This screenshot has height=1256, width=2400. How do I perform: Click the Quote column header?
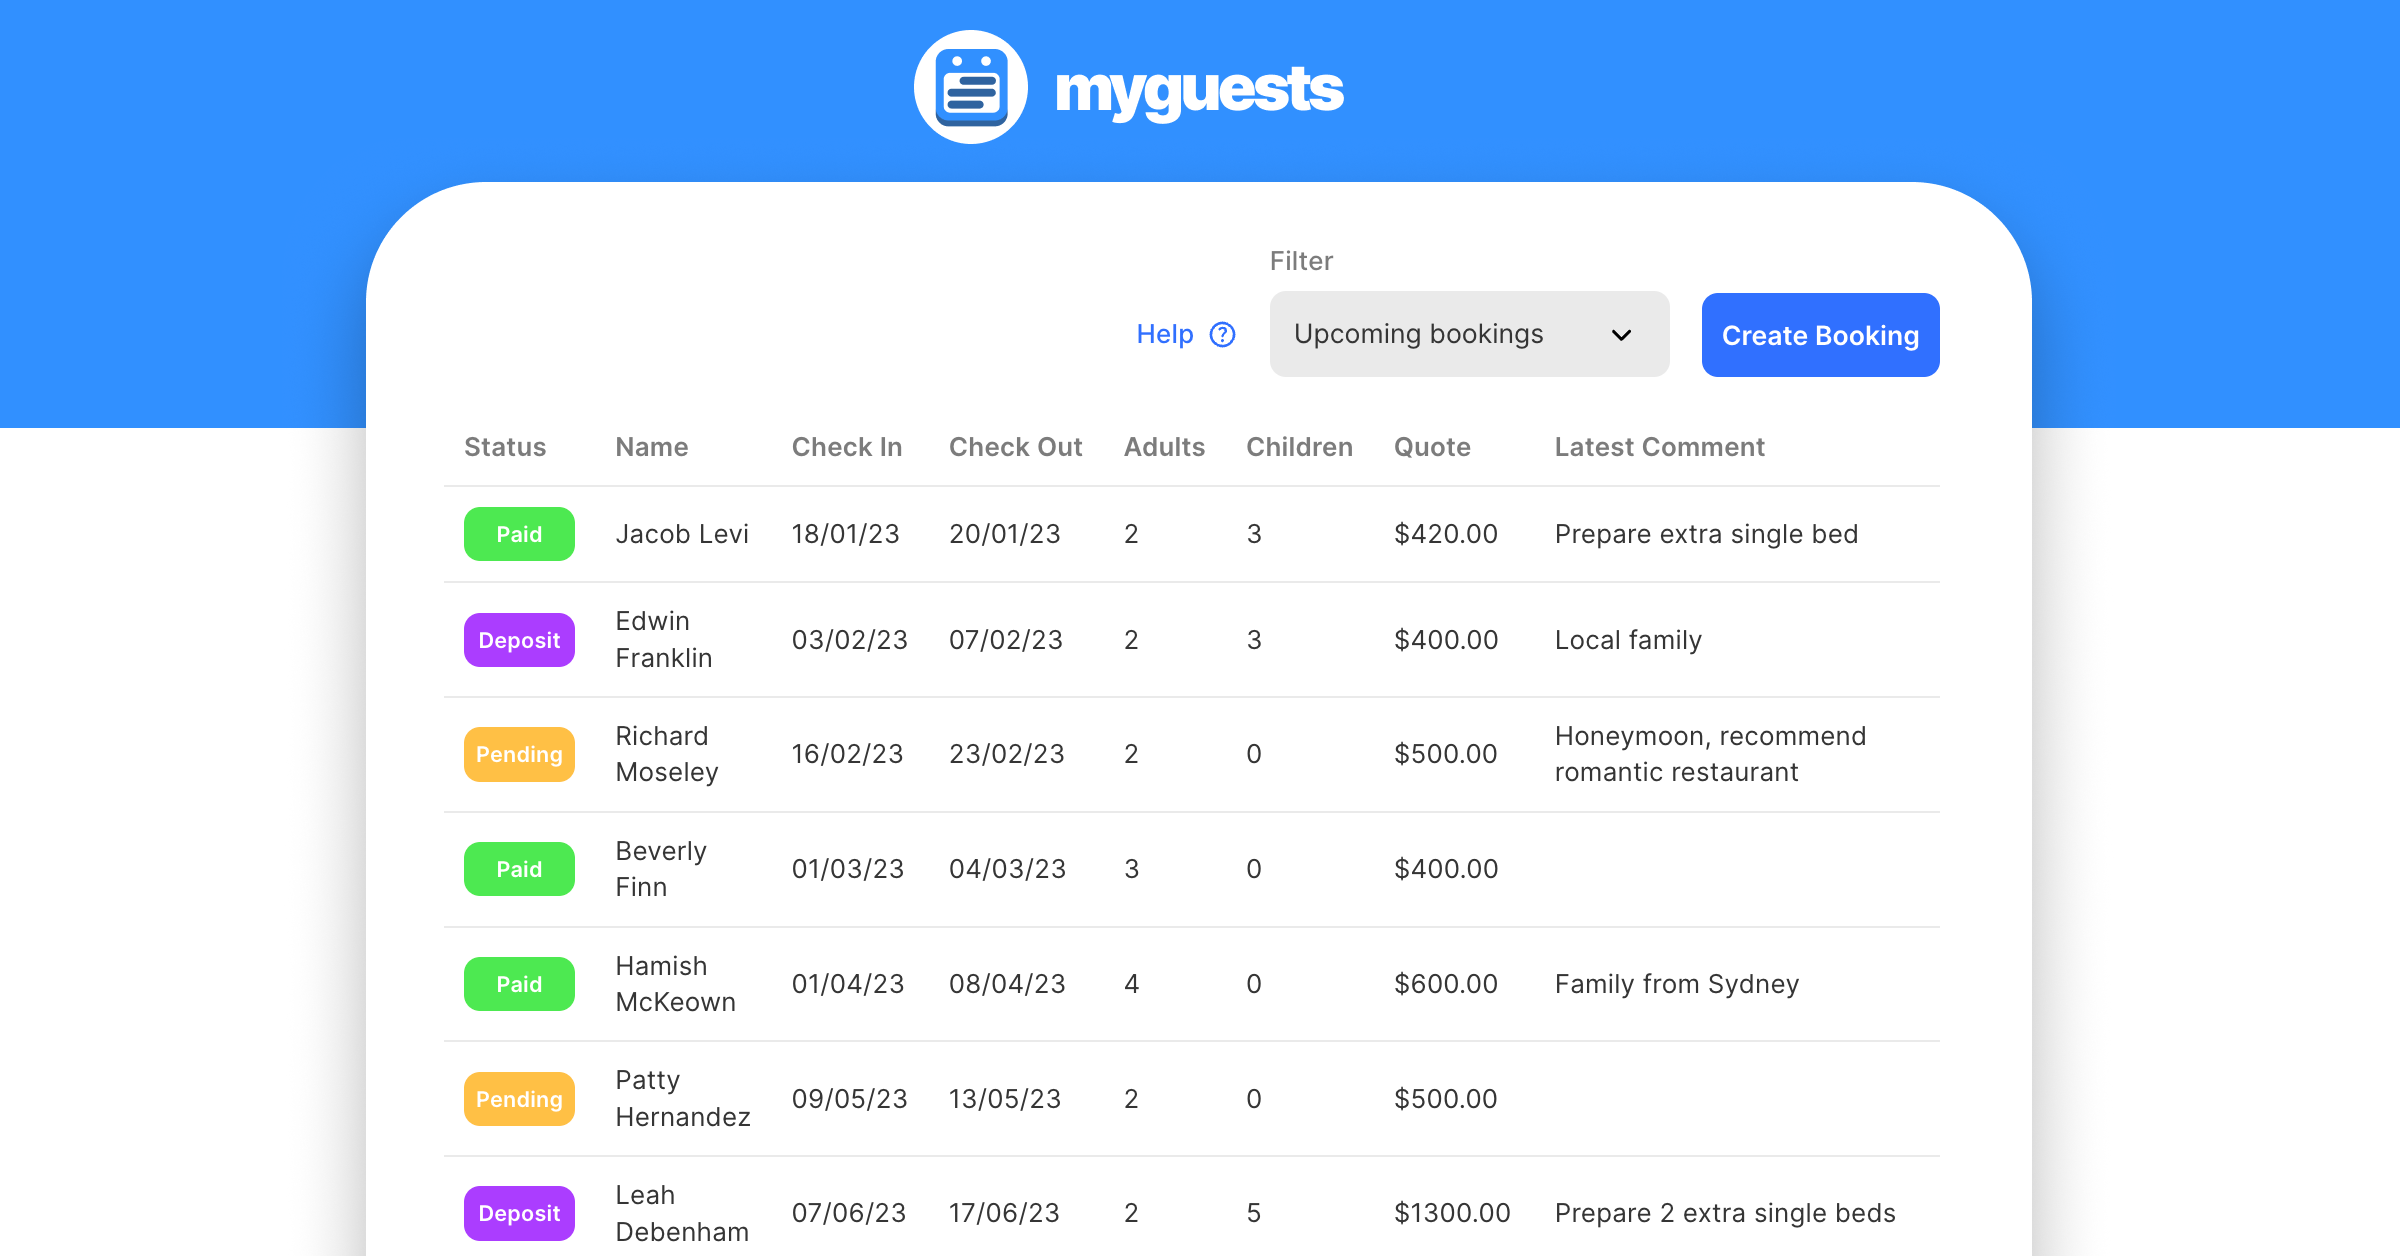(x=1431, y=447)
